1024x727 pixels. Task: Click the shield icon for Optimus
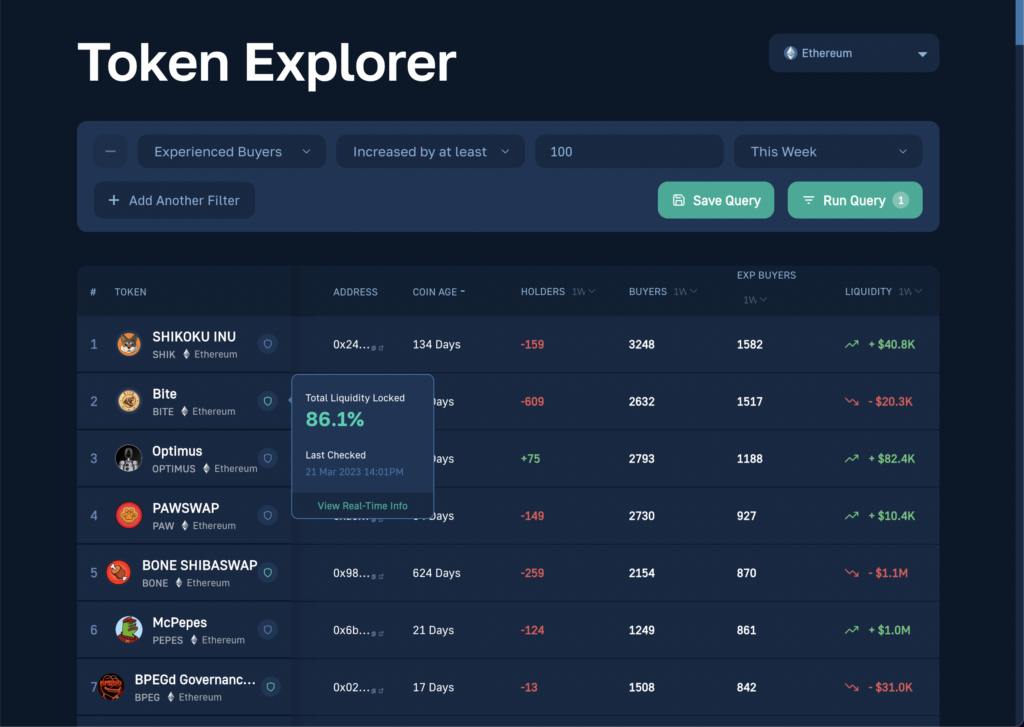268,458
